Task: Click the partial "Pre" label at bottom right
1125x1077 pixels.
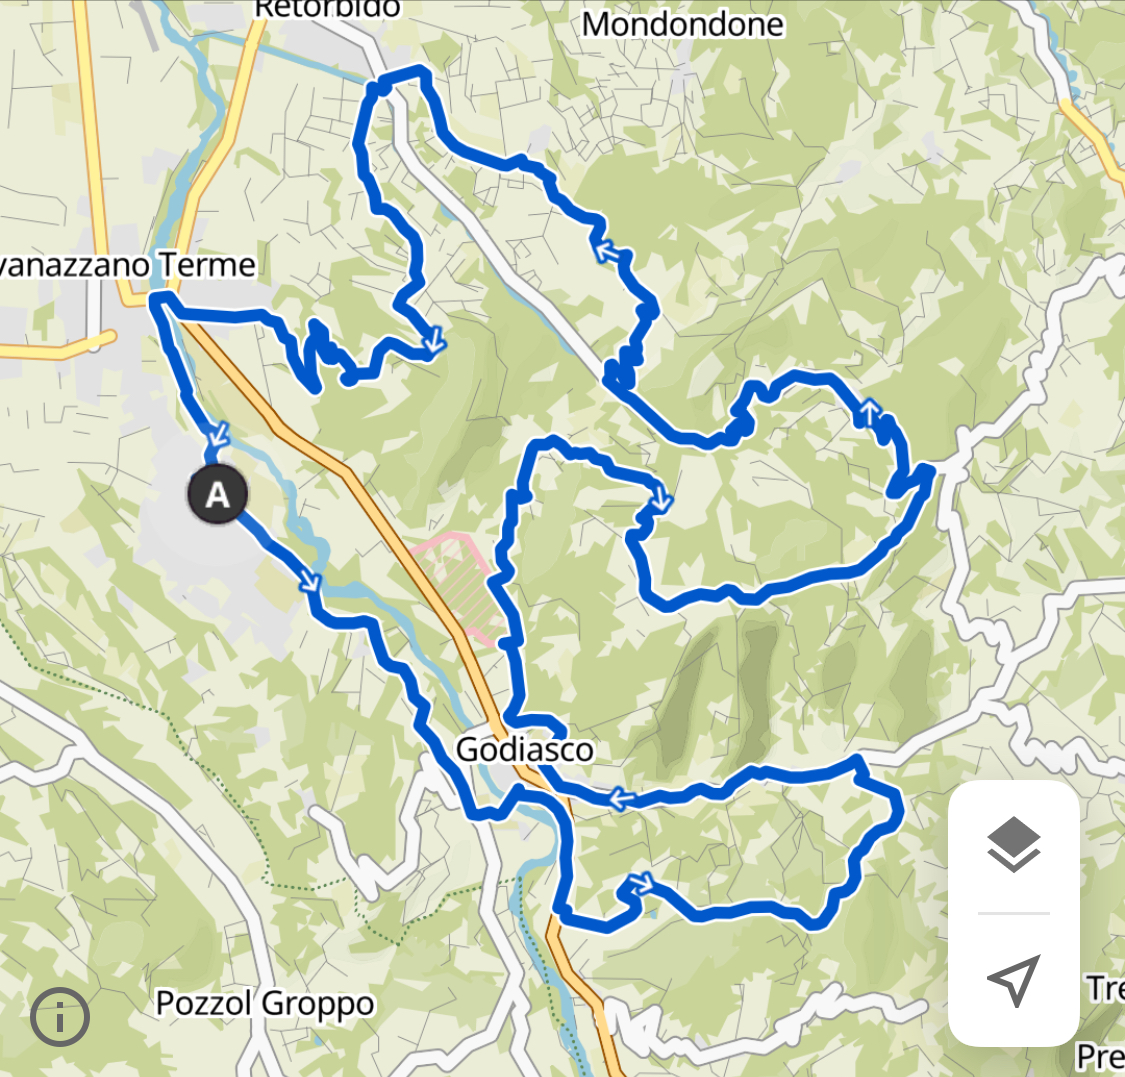Action: (1101, 1056)
